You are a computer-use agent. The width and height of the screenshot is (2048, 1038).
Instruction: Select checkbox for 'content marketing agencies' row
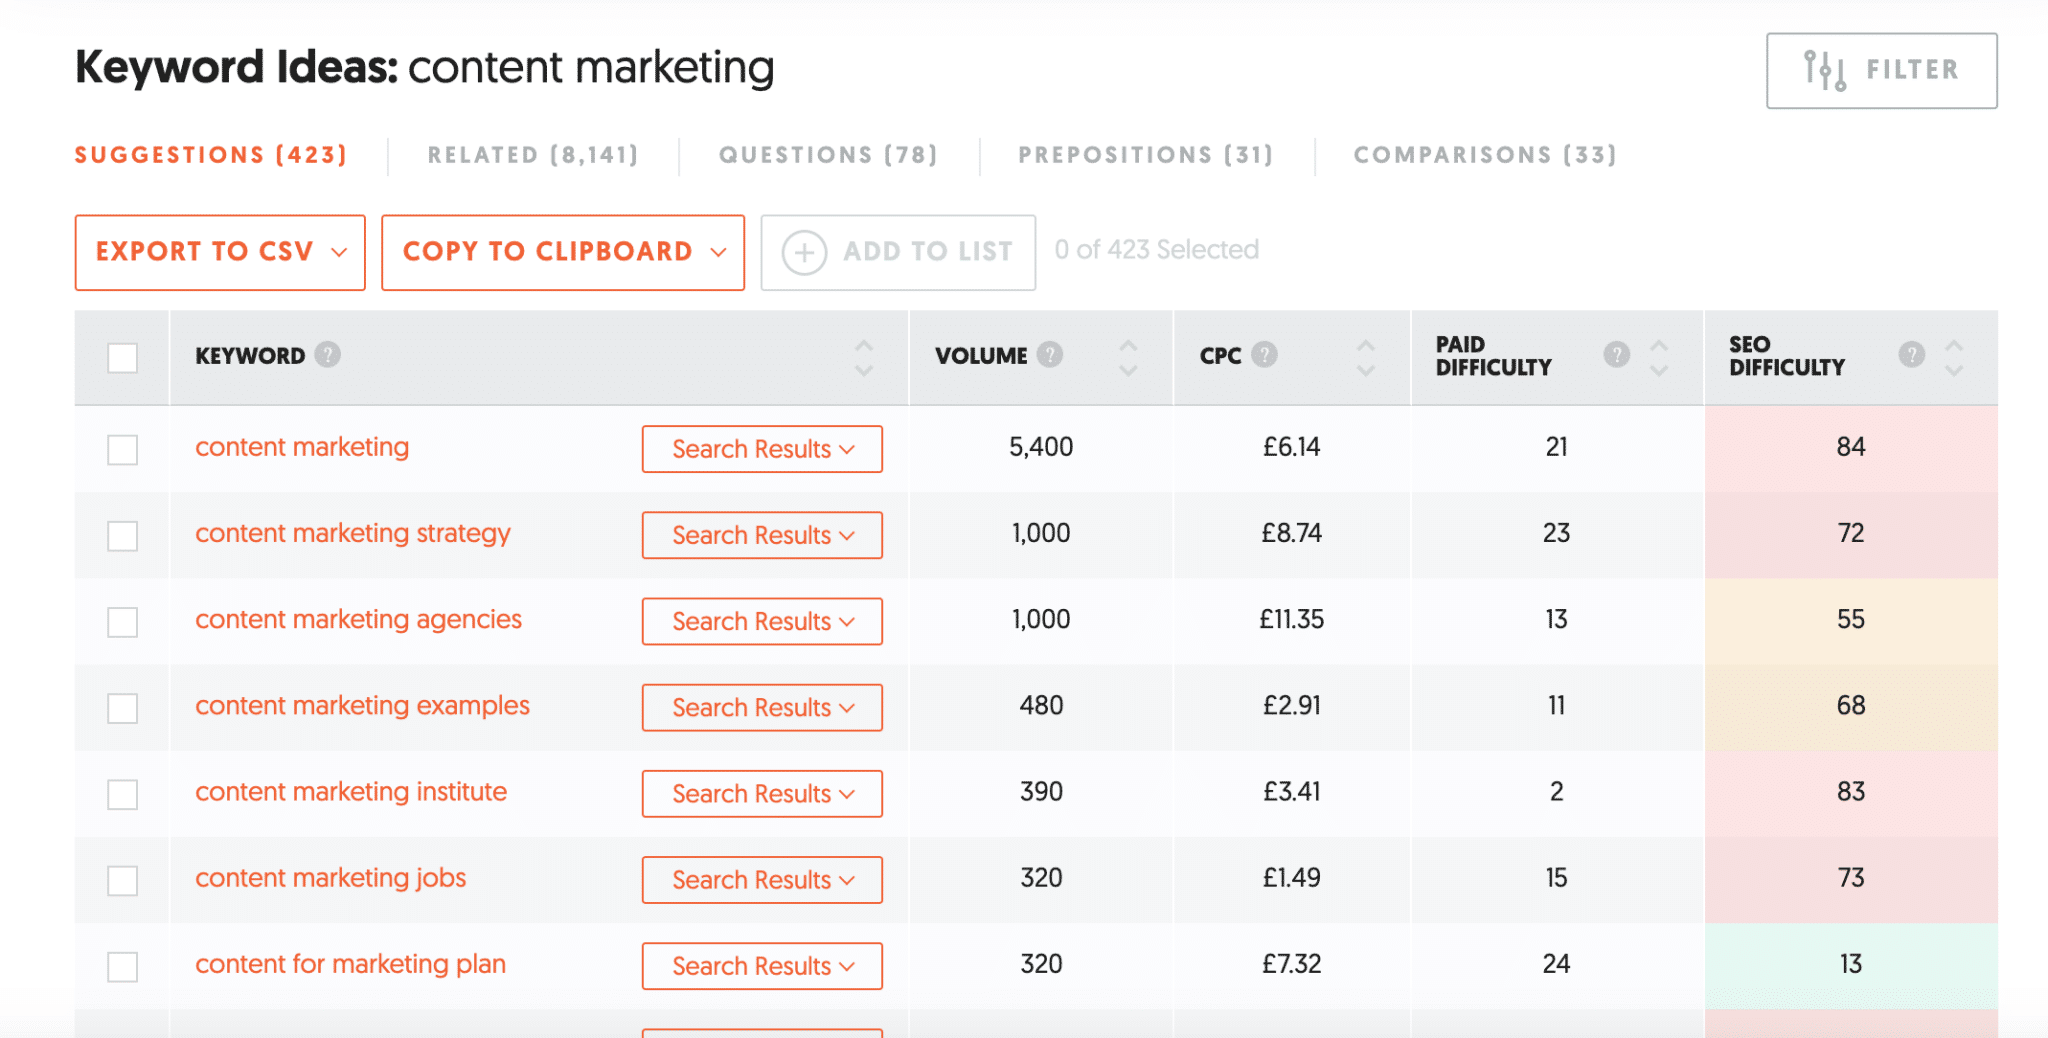pos(122,621)
